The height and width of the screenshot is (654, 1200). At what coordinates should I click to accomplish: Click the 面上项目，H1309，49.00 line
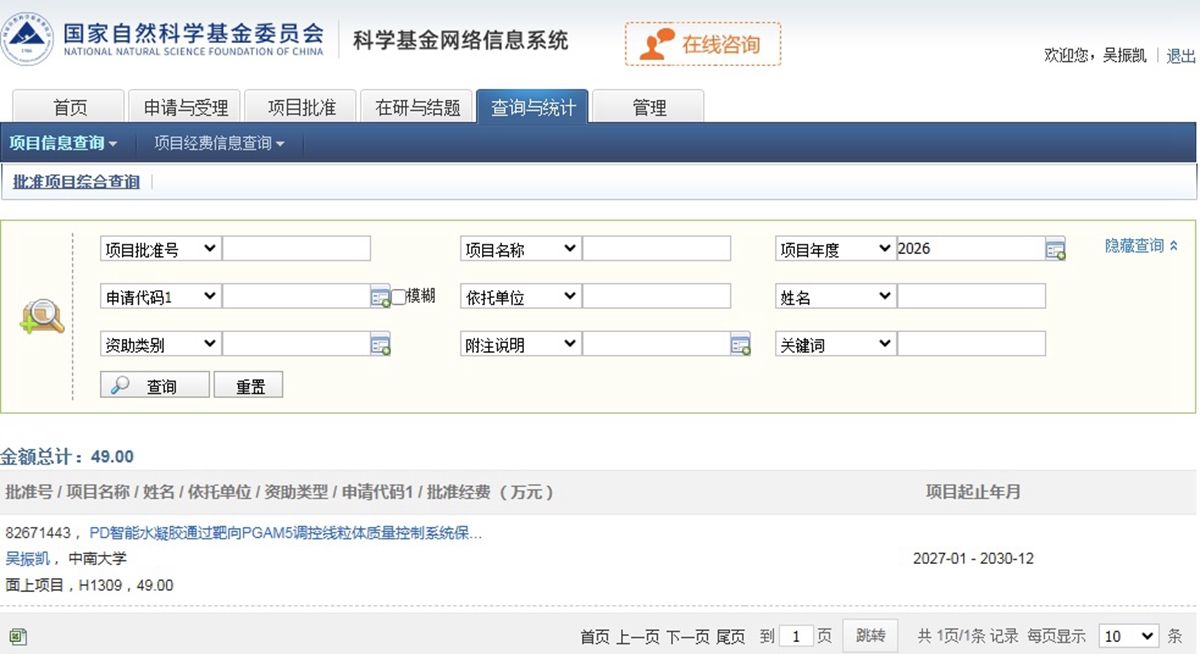coord(89,585)
